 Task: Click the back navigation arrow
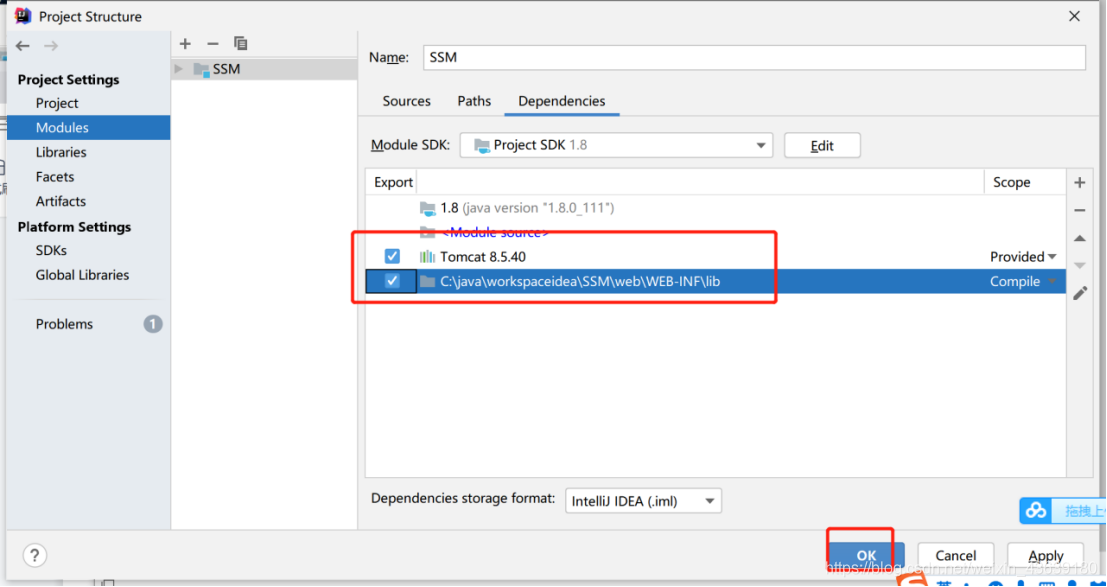(x=23, y=46)
